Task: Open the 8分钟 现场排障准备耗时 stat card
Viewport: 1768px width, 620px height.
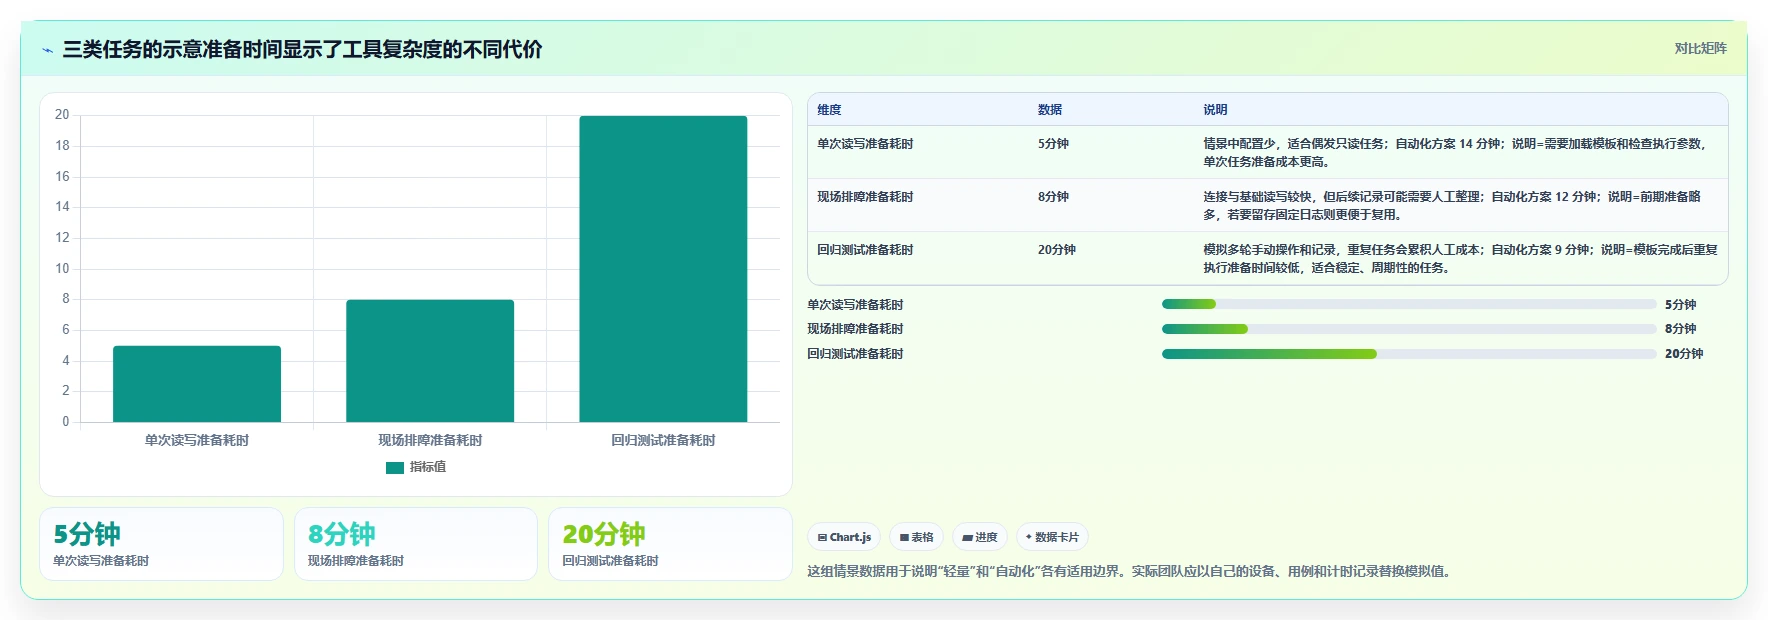Action: (x=416, y=544)
